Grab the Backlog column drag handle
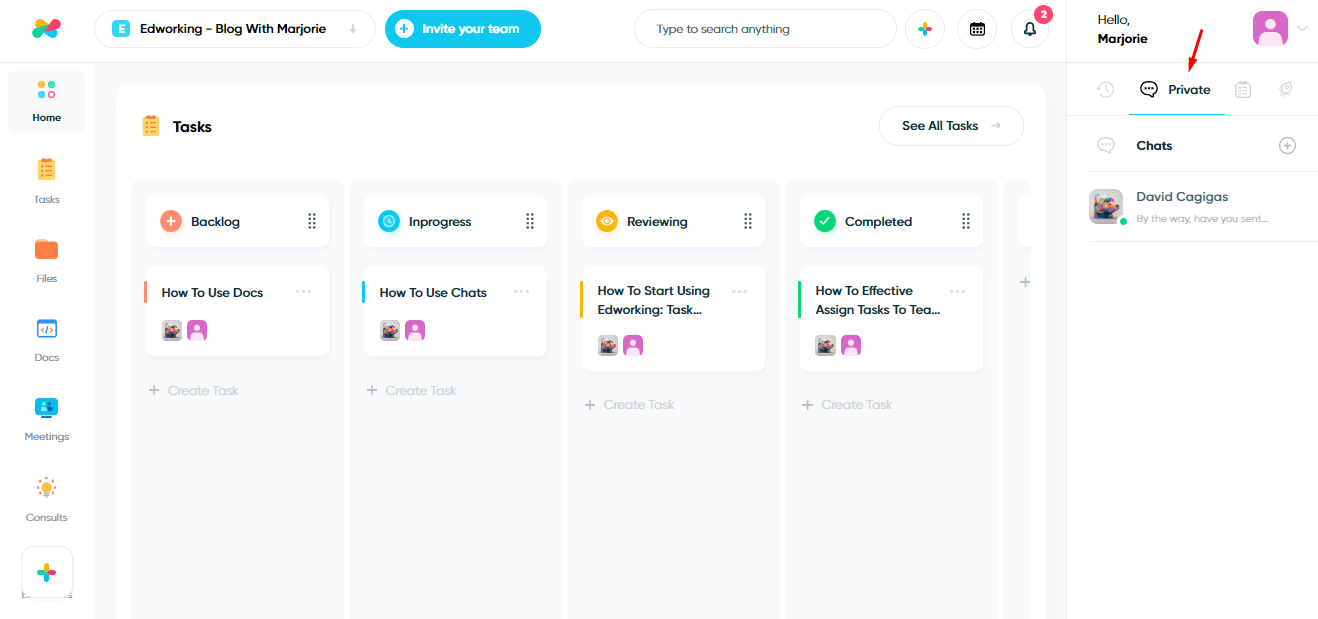 312,221
